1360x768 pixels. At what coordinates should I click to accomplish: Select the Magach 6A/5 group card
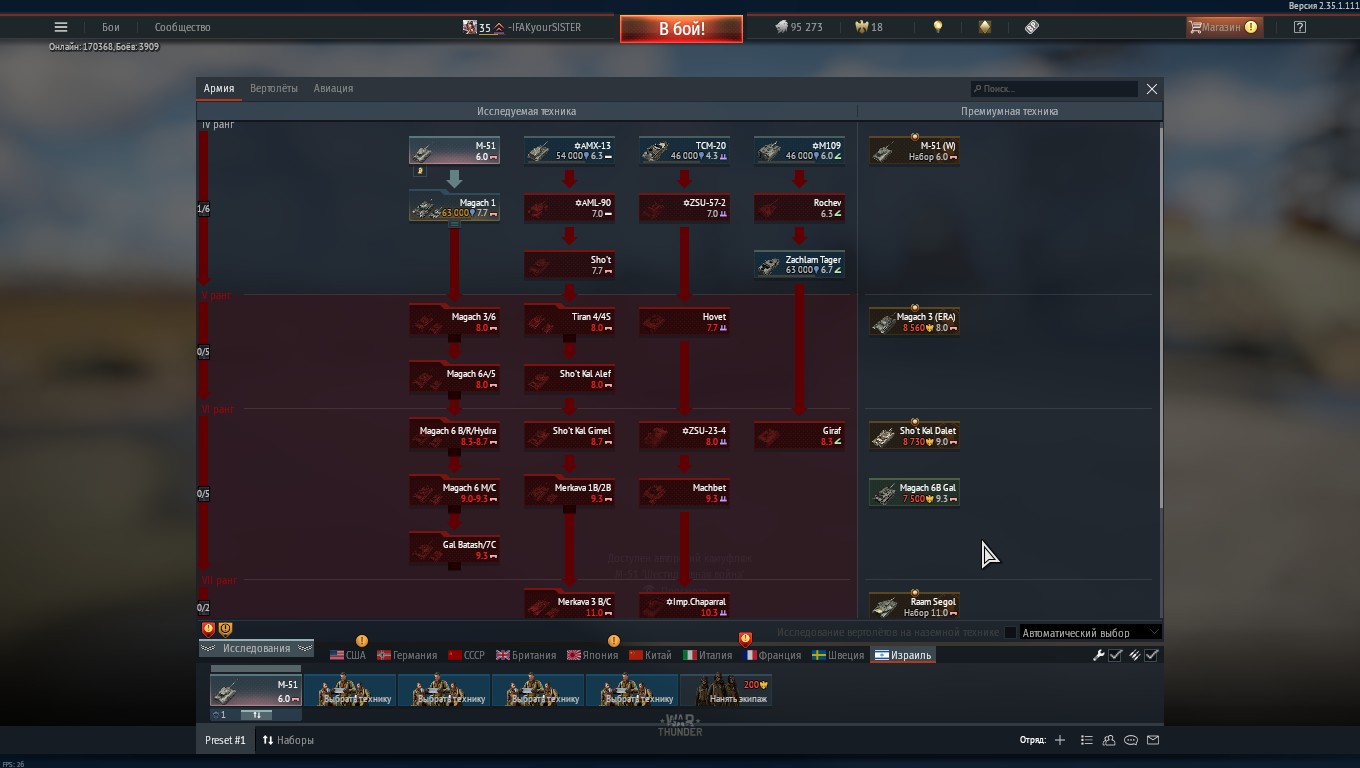[x=454, y=379]
